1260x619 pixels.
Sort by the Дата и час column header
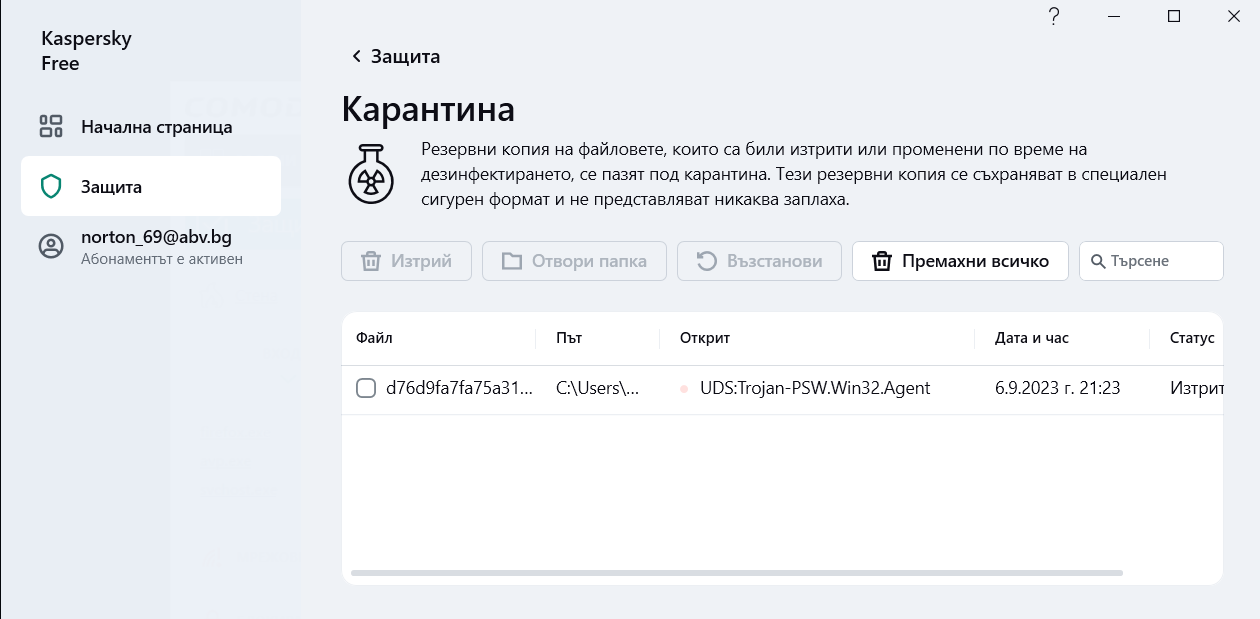[1032, 338]
